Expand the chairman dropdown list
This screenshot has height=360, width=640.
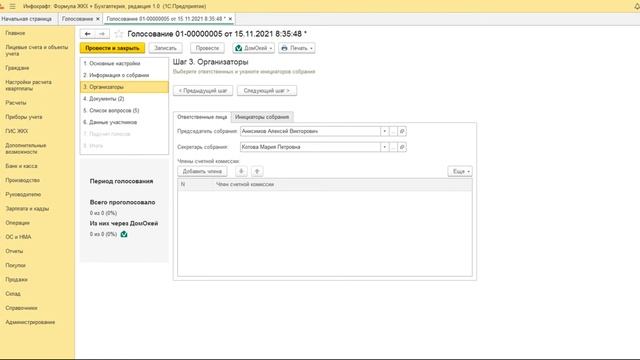pyautogui.click(x=384, y=131)
